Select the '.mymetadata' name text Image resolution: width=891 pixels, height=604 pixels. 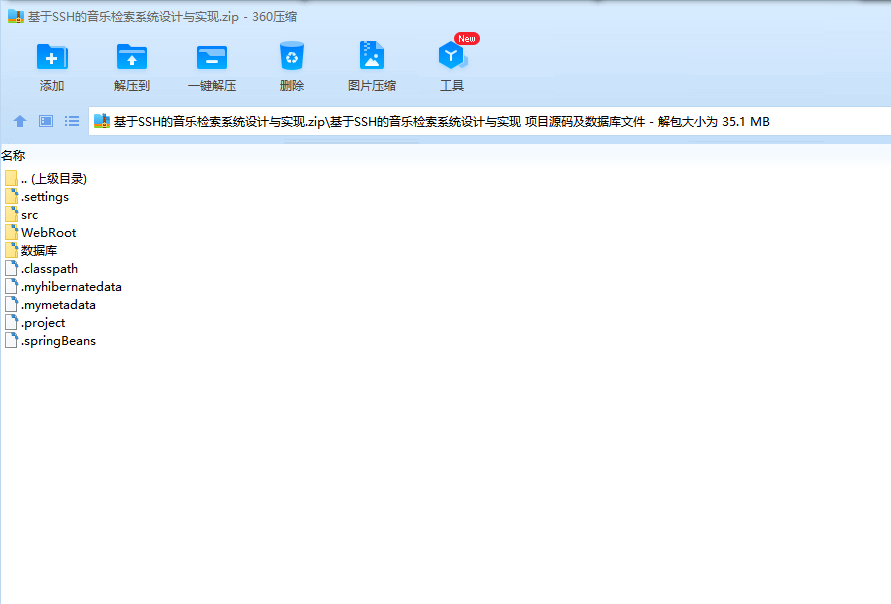tap(59, 305)
